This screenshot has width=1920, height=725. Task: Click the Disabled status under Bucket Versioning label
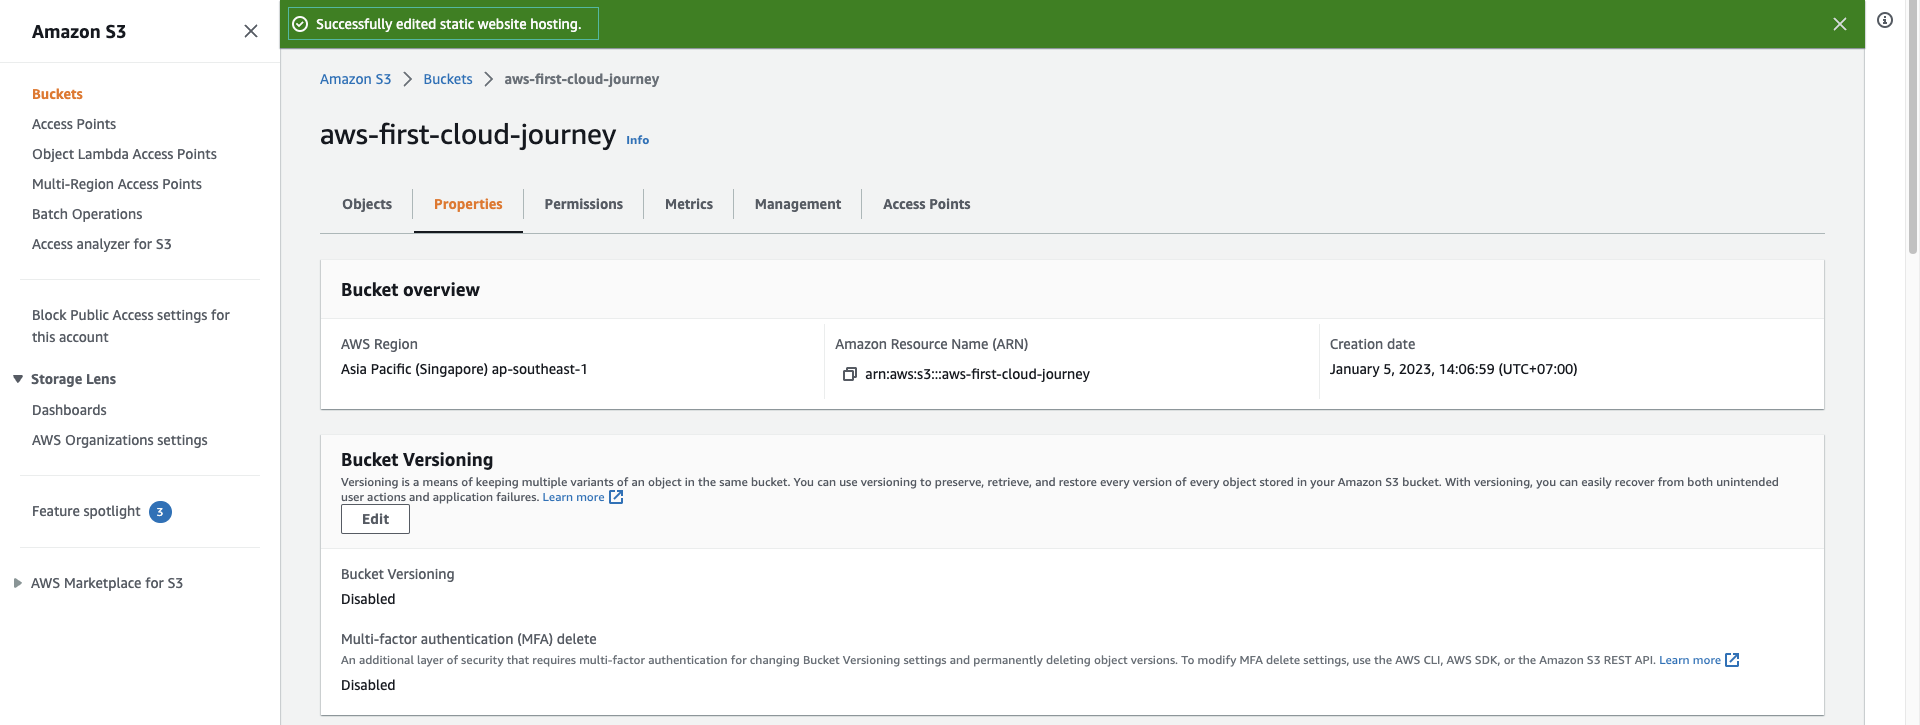click(x=368, y=599)
